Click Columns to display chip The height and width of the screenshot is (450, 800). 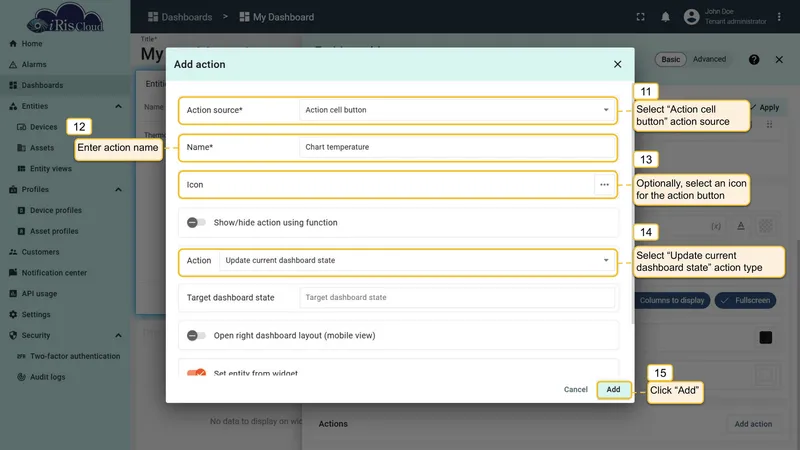[x=672, y=301]
